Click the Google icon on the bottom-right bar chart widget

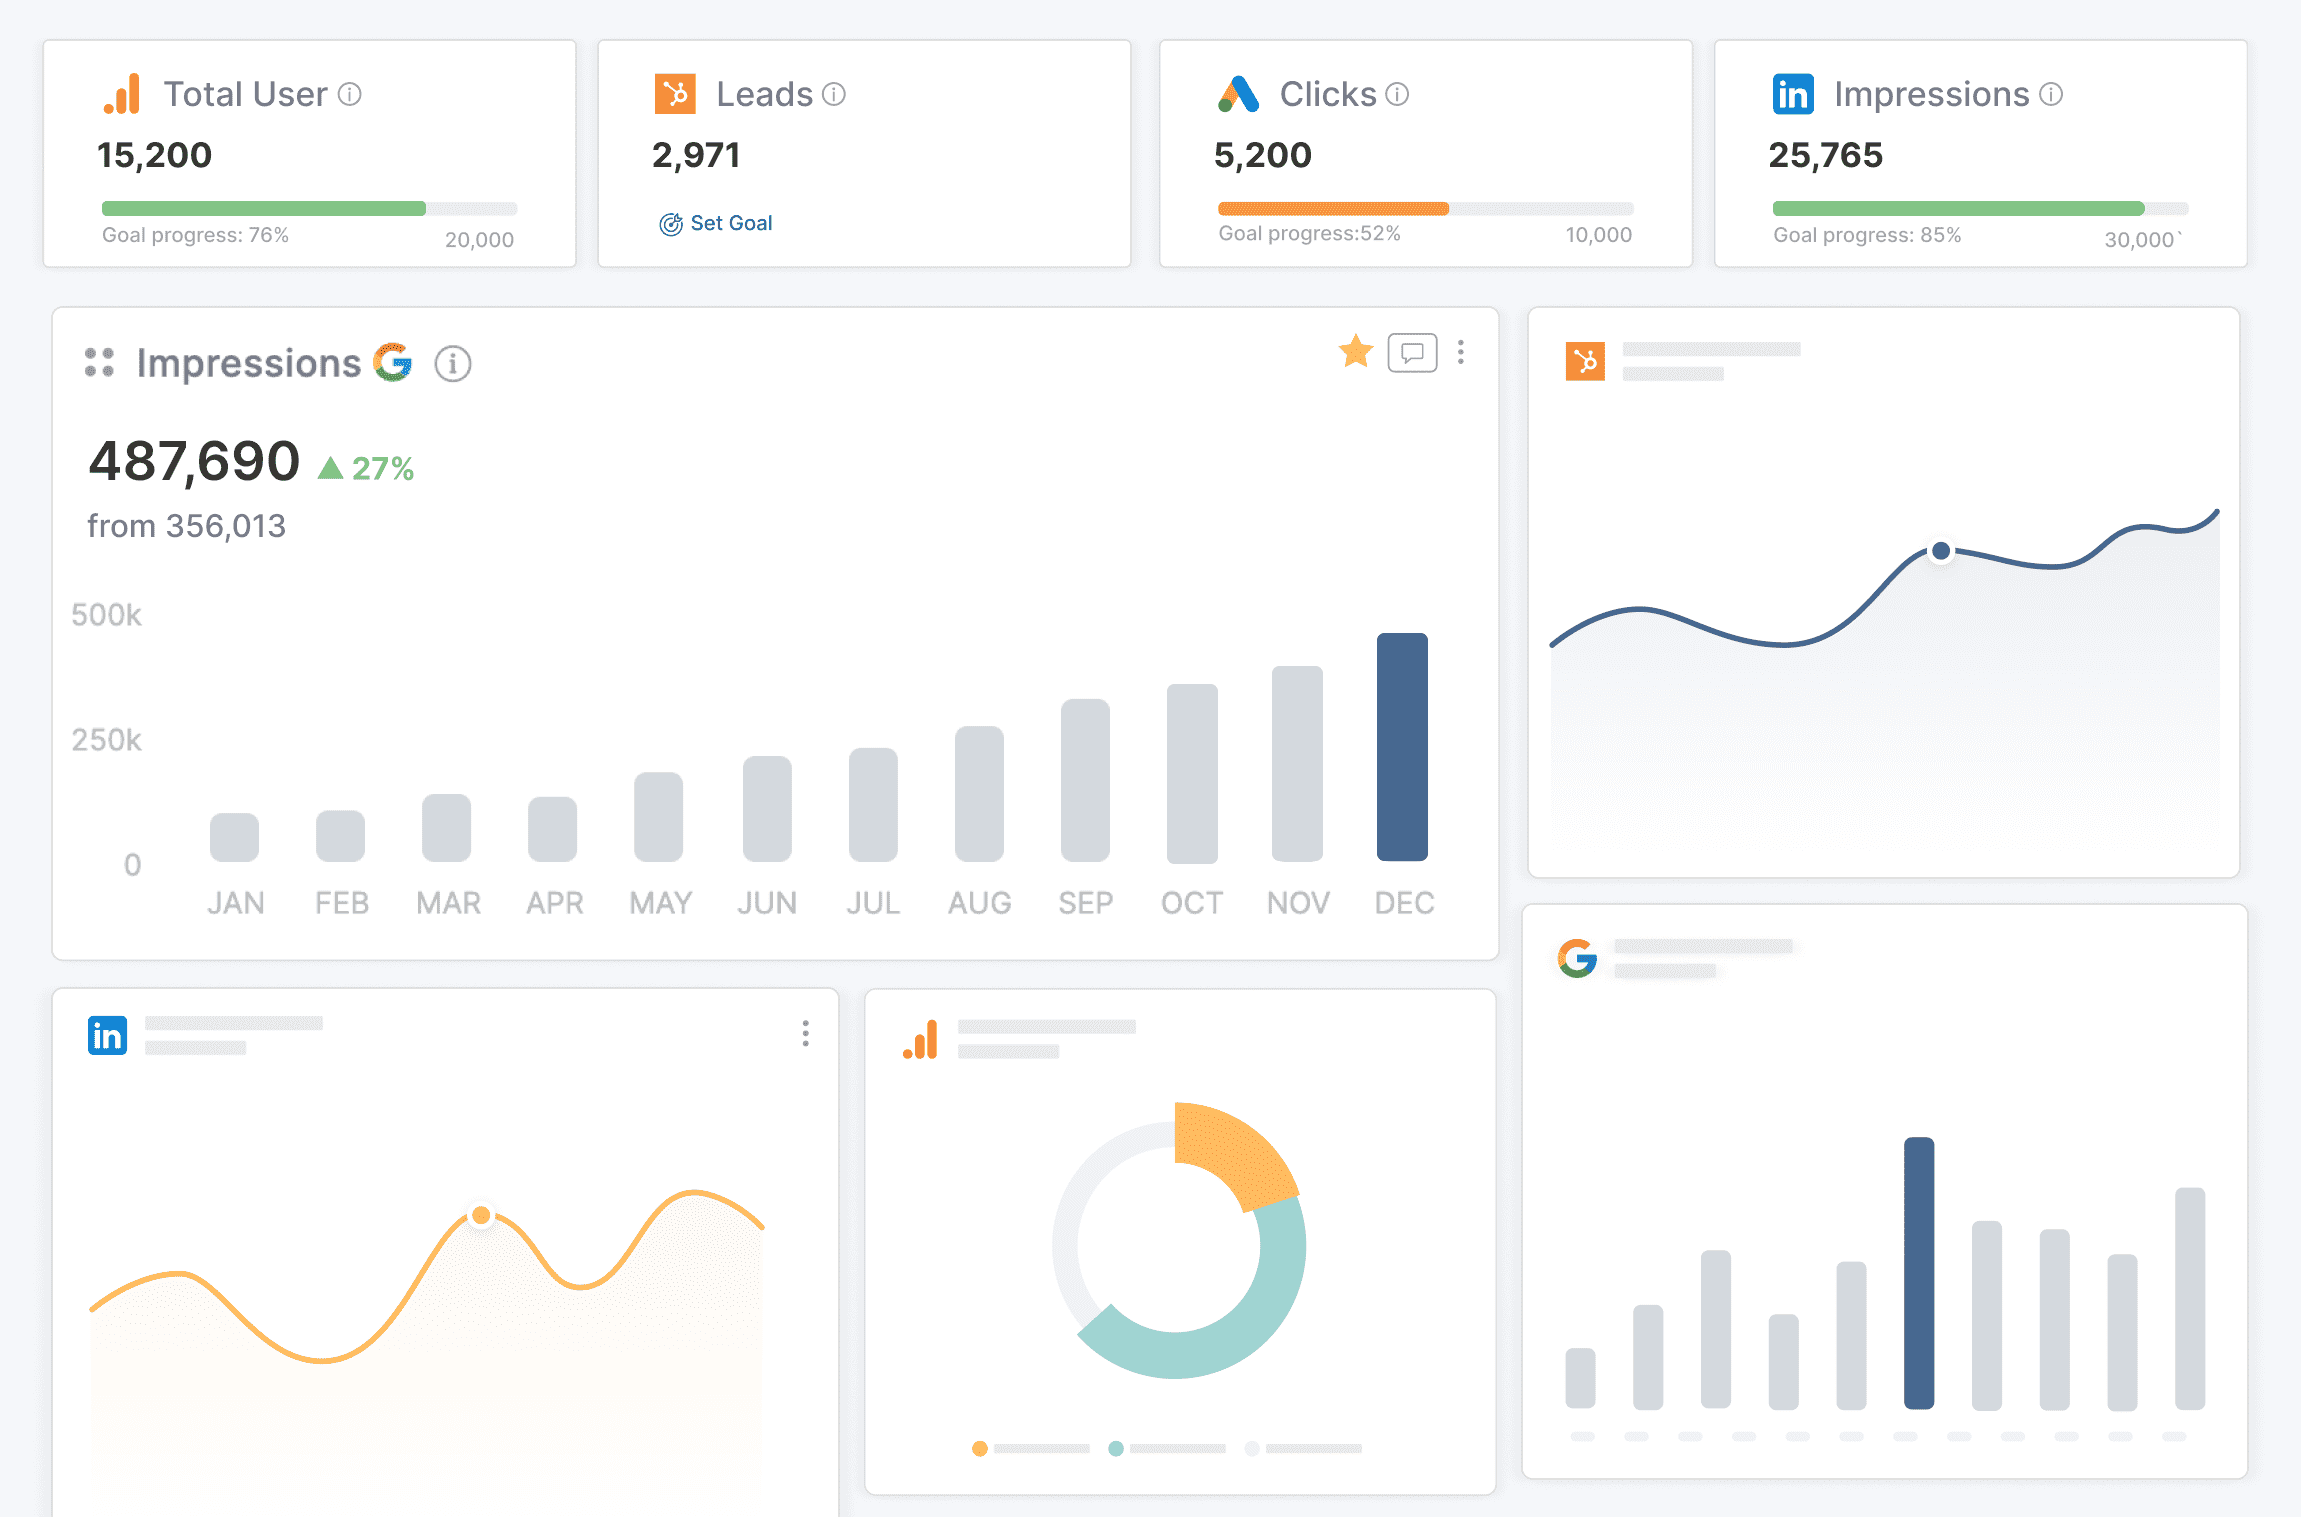(1578, 958)
